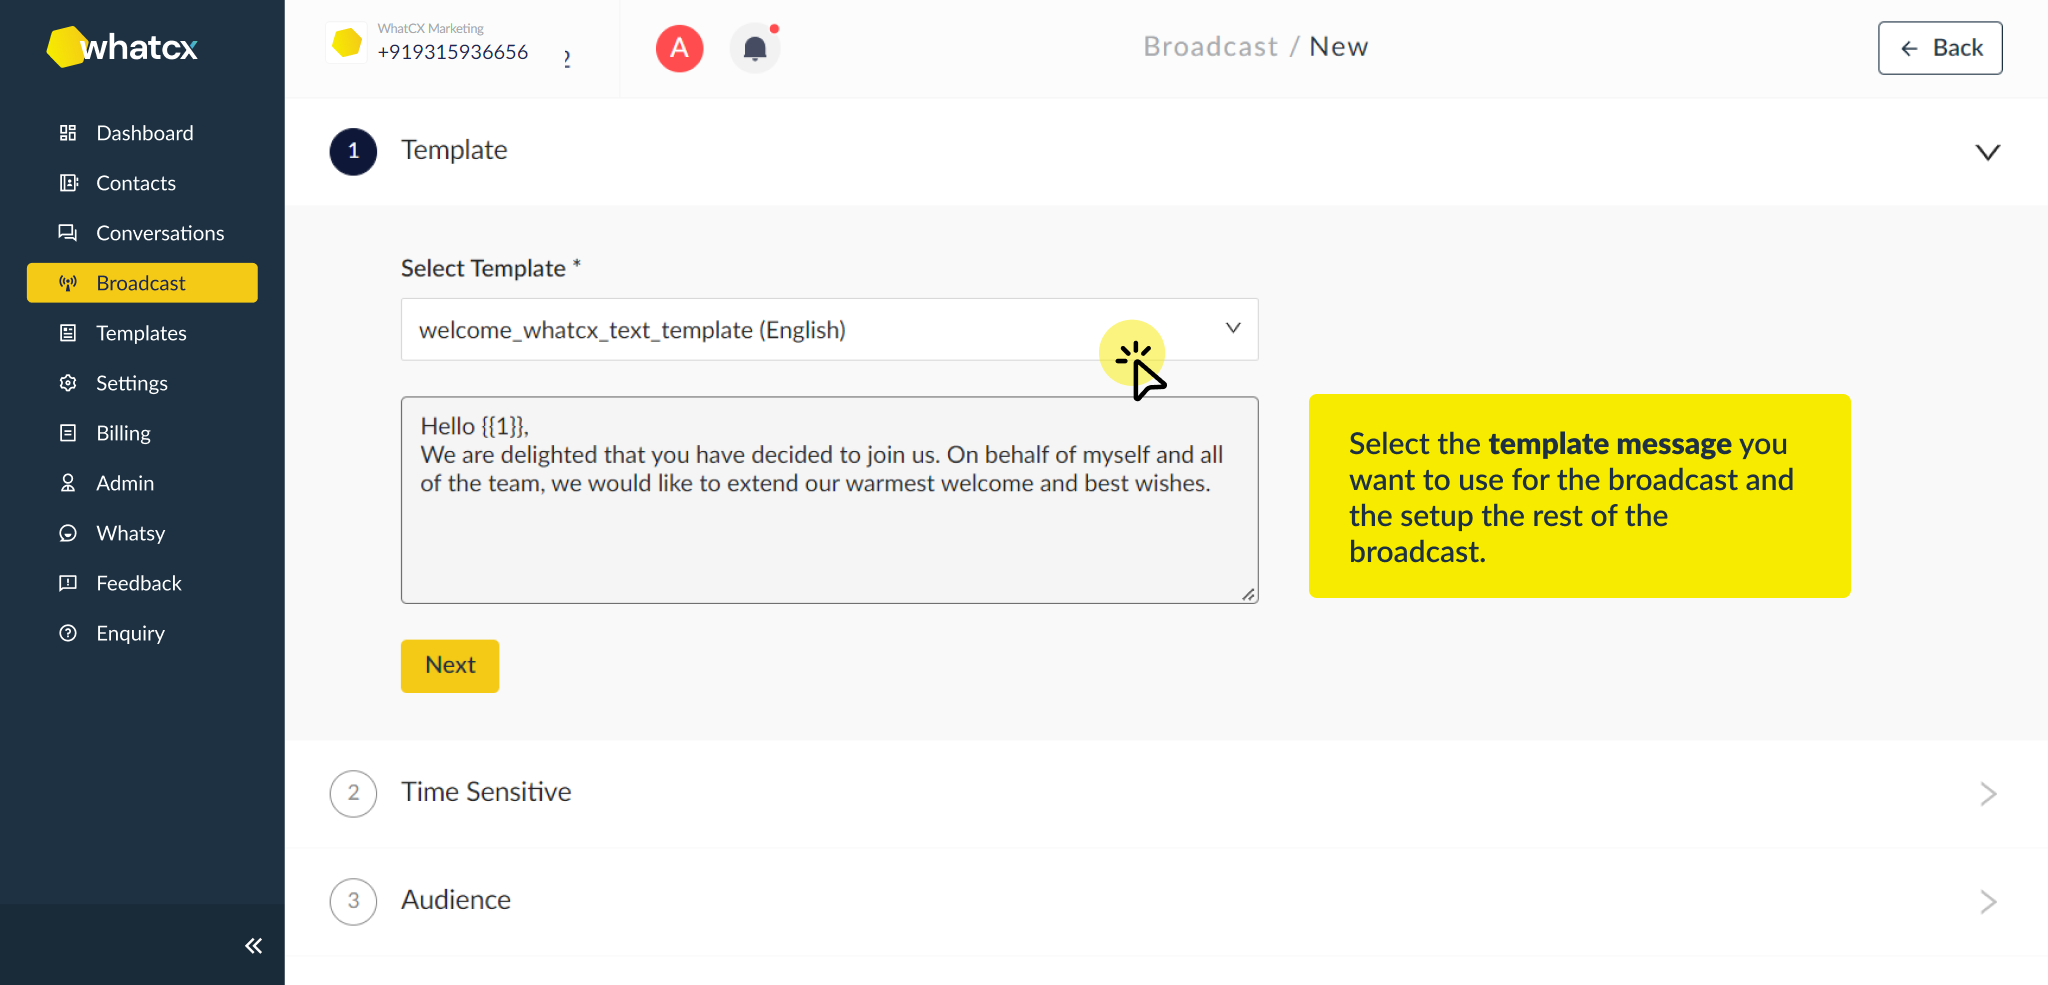Expand the Time Sensitive step
This screenshot has width=2048, height=985.
tap(1988, 793)
